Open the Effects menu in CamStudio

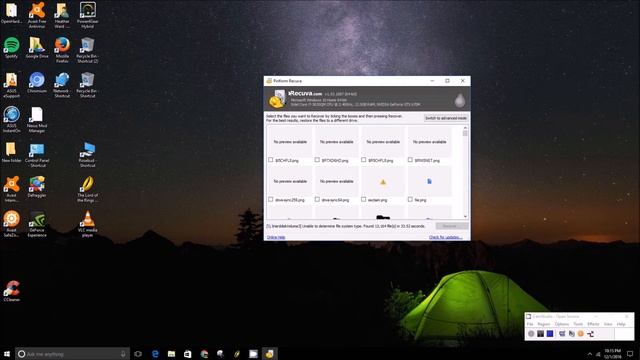[x=593, y=324]
